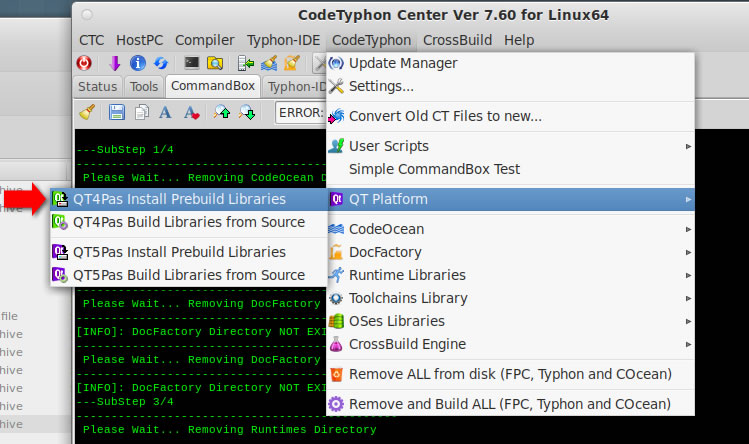Click the purple download arrow icon
Image resolution: width=749 pixels, height=444 pixels.
tap(115, 63)
